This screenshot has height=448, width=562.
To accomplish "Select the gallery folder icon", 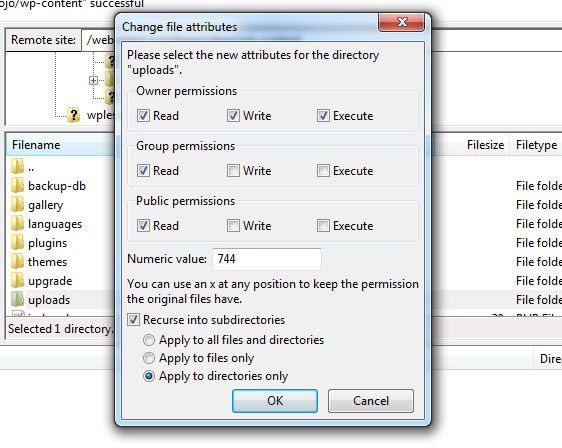I will (x=17, y=205).
